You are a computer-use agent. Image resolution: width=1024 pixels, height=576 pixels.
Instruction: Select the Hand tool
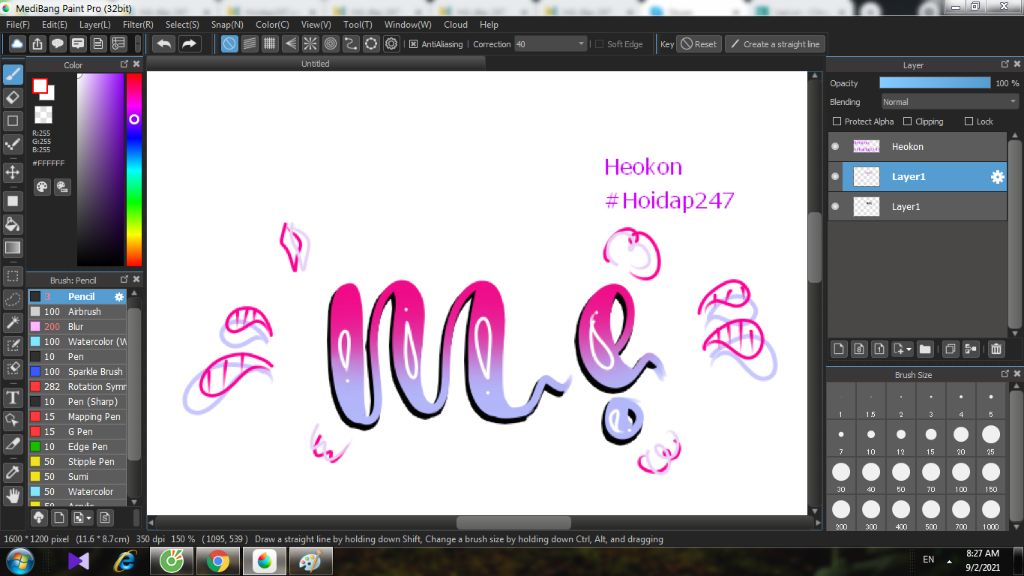(x=12, y=496)
